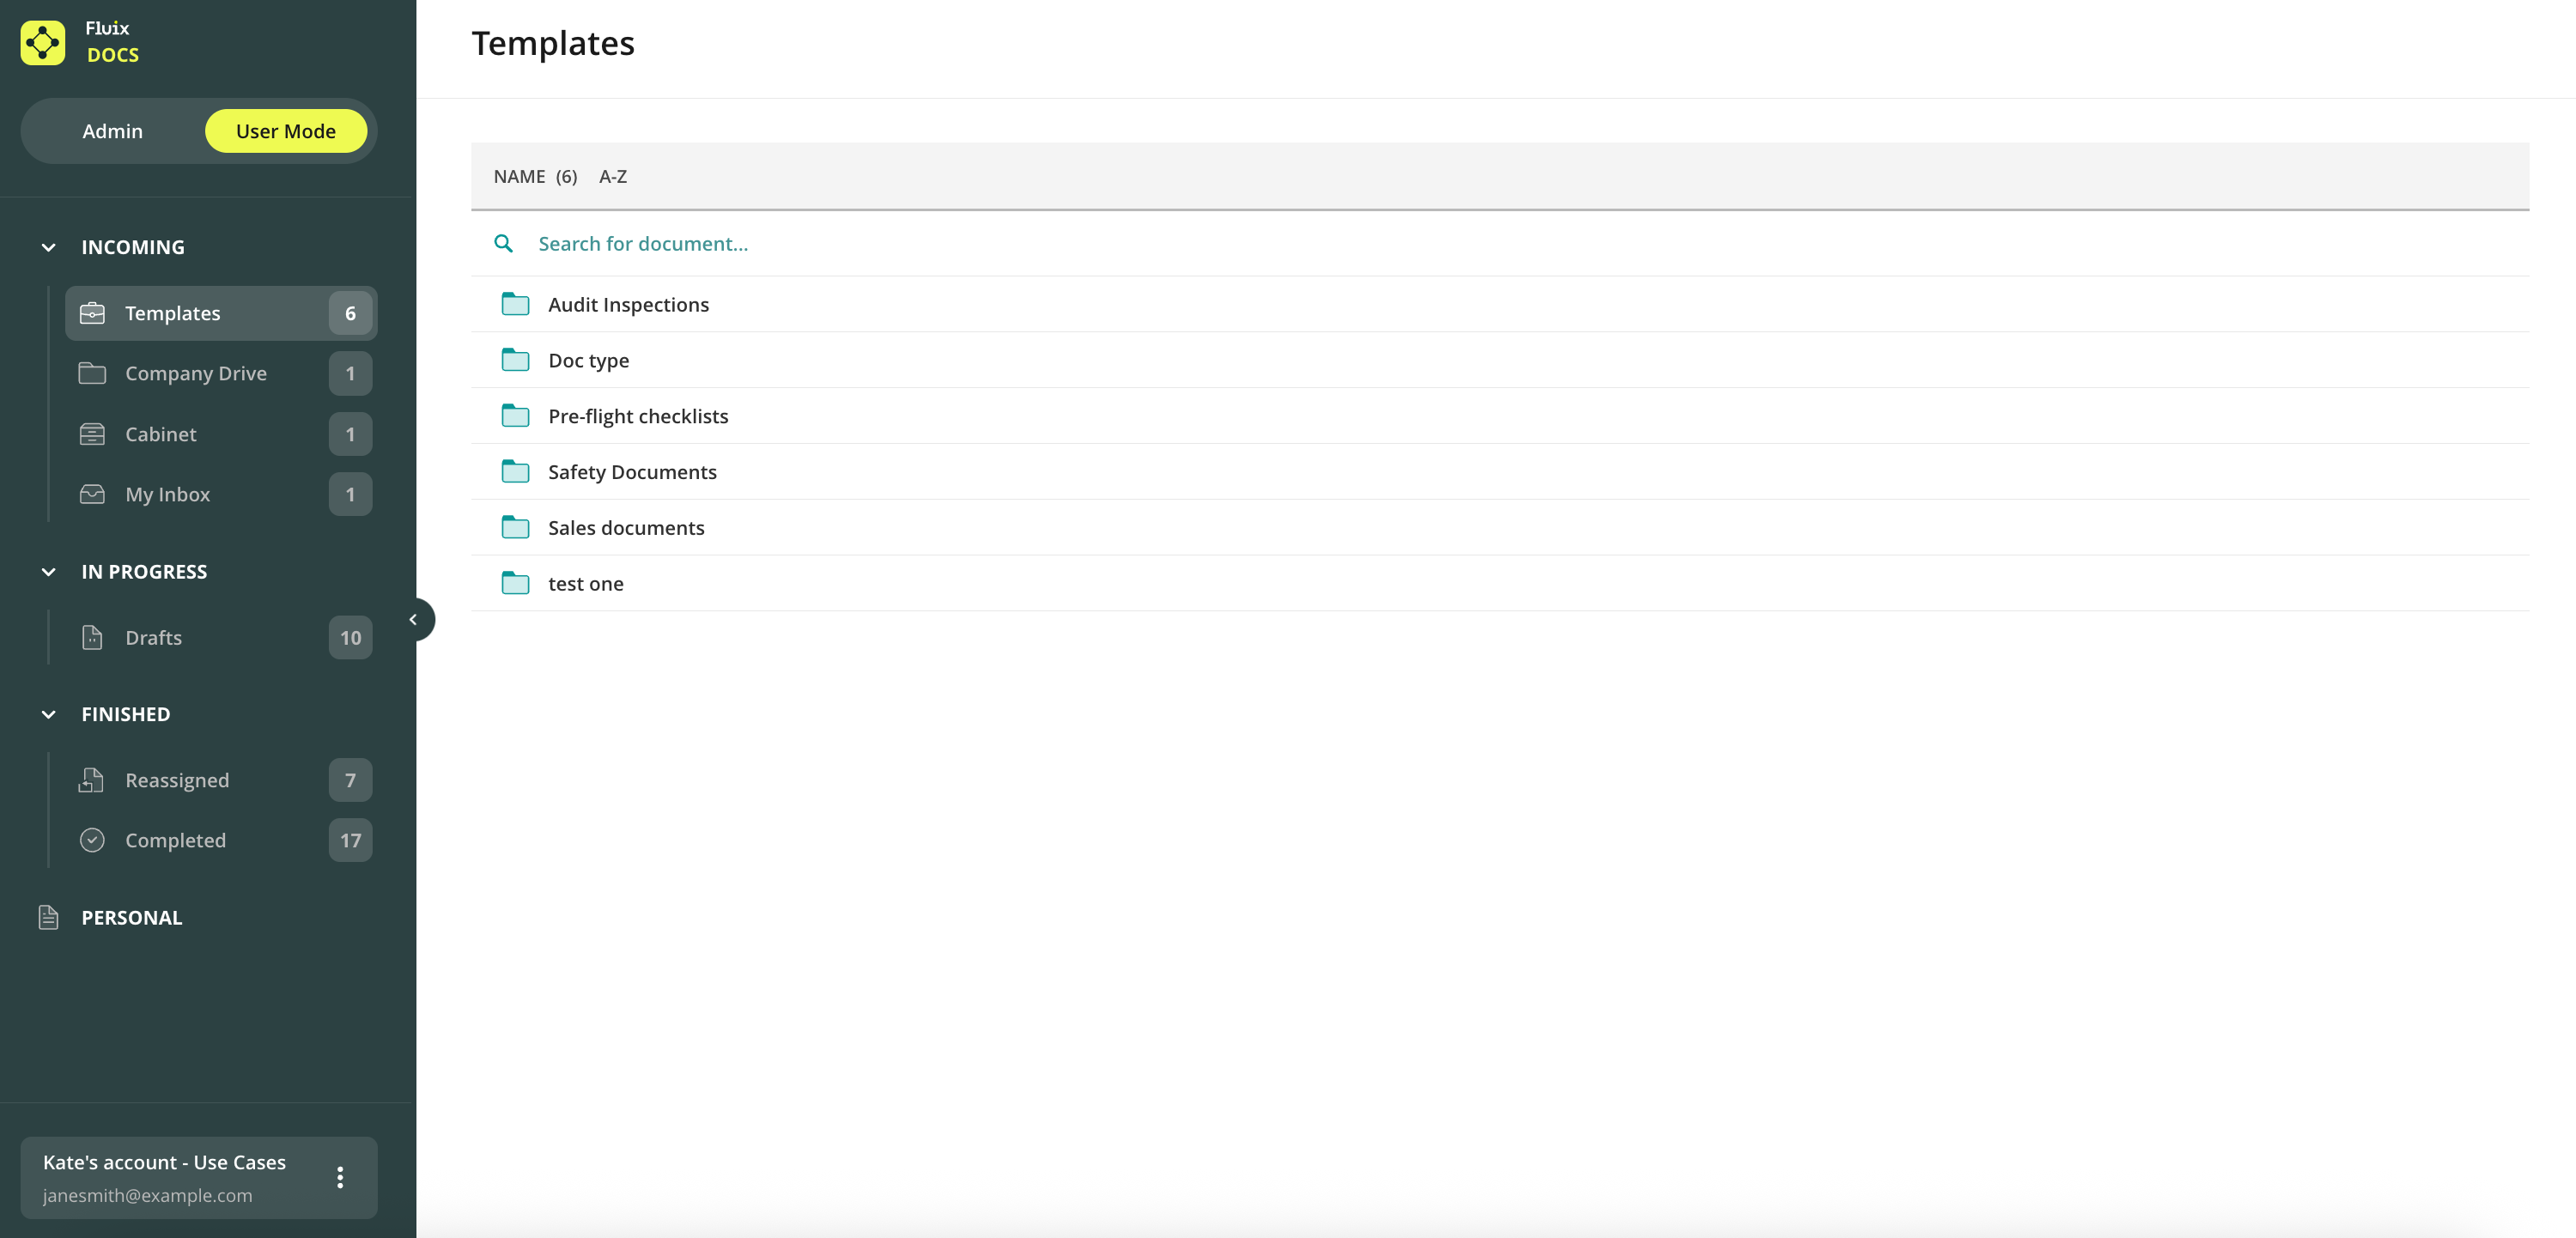Click the Reassigned document icon
Image resolution: width=2576 pixels, height=1238 pixels.
pyautogui.click(x=92, y=780)
